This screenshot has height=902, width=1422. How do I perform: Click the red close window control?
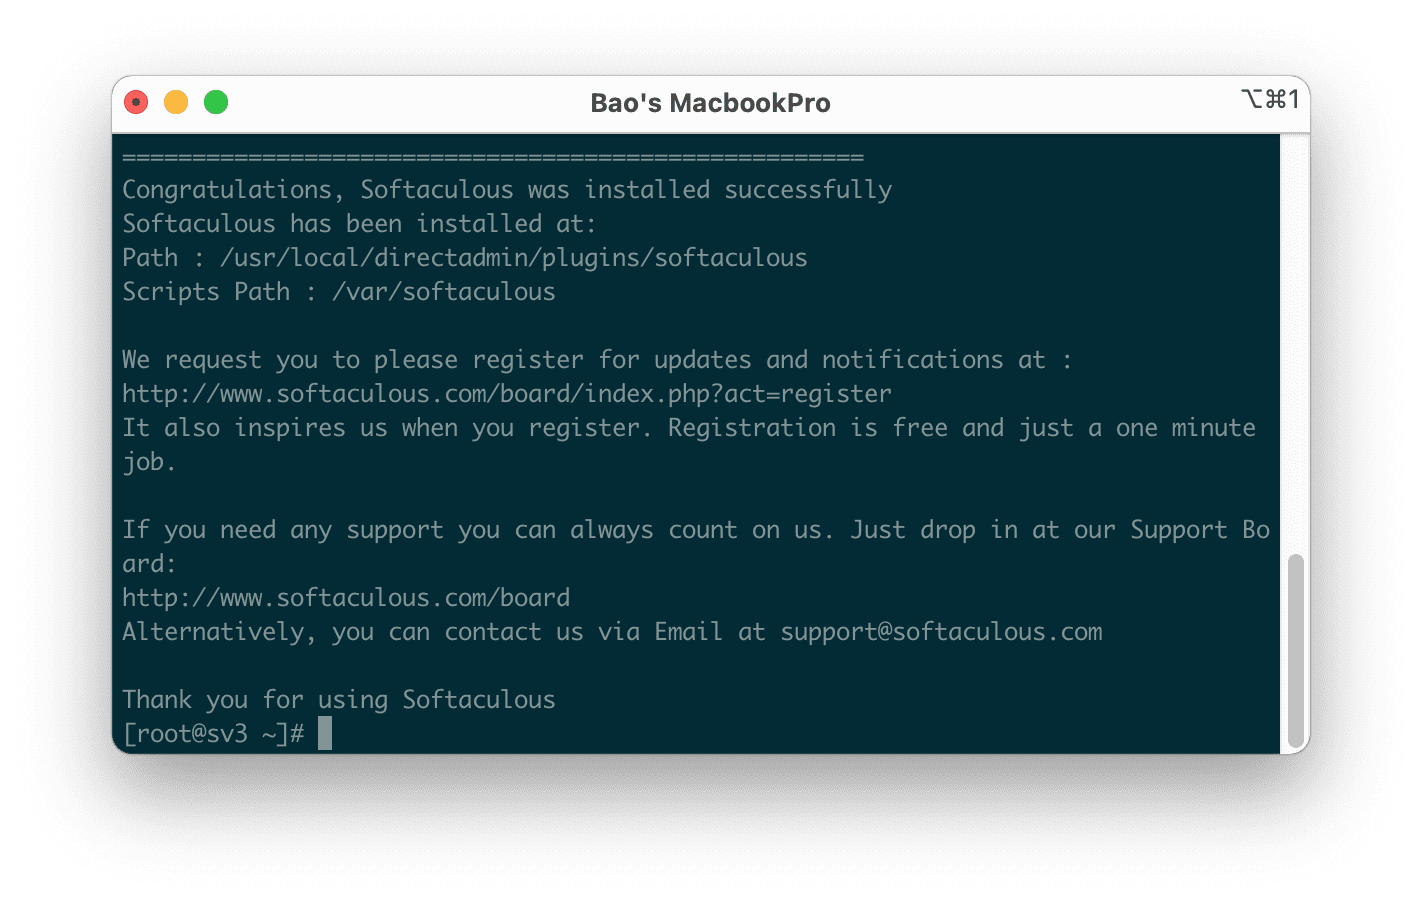click(136, 101)
